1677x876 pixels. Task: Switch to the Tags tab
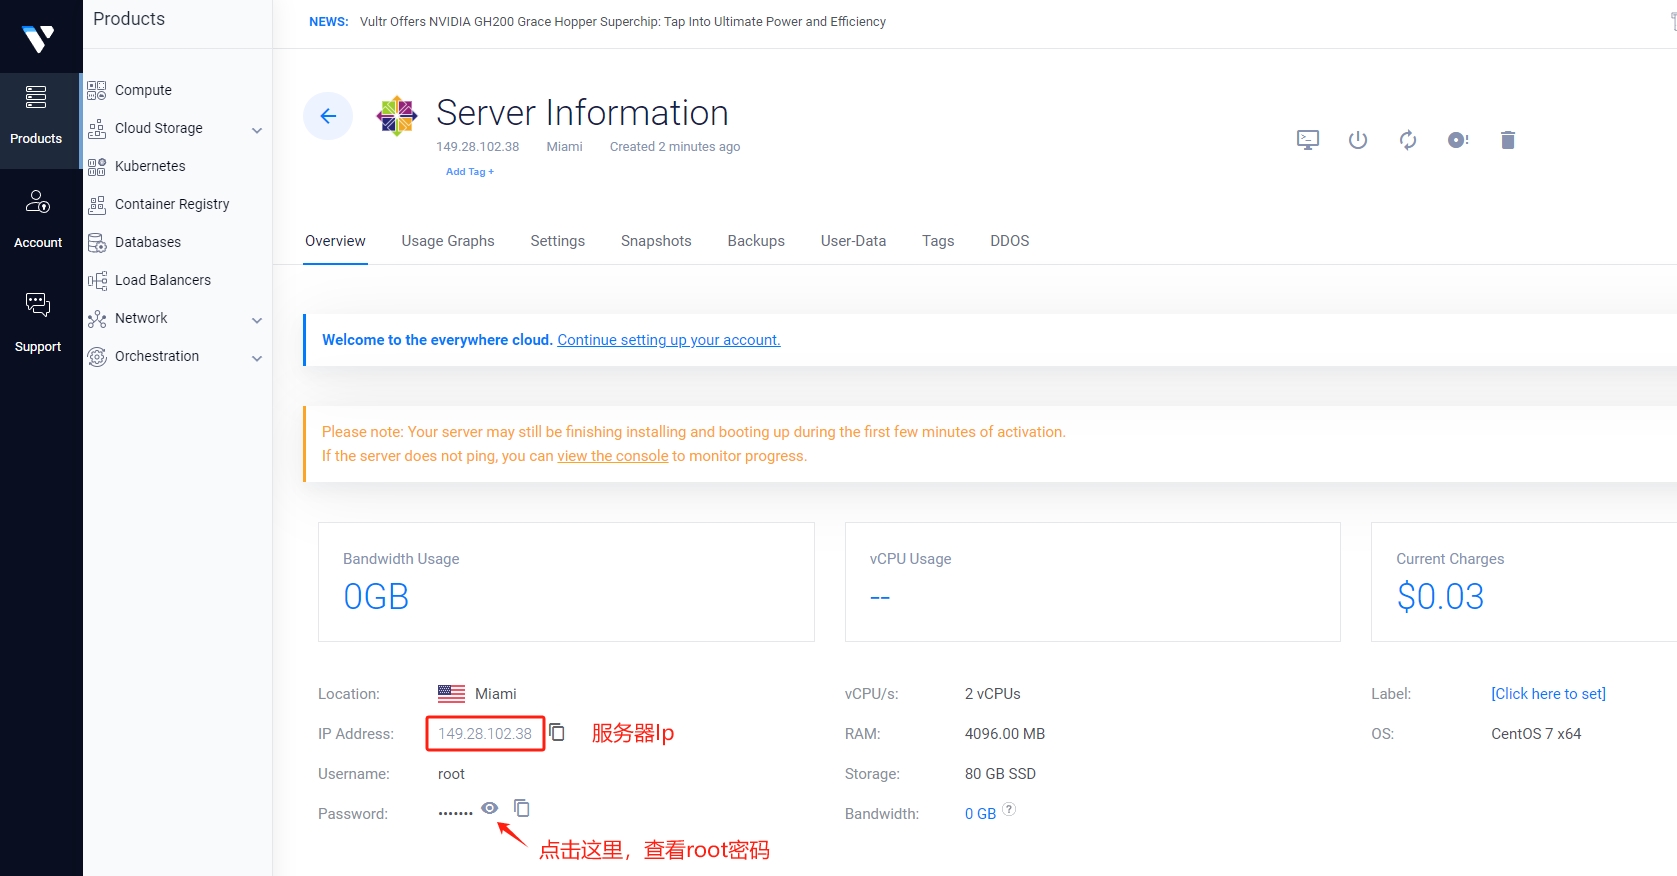[x=938, y=241]
